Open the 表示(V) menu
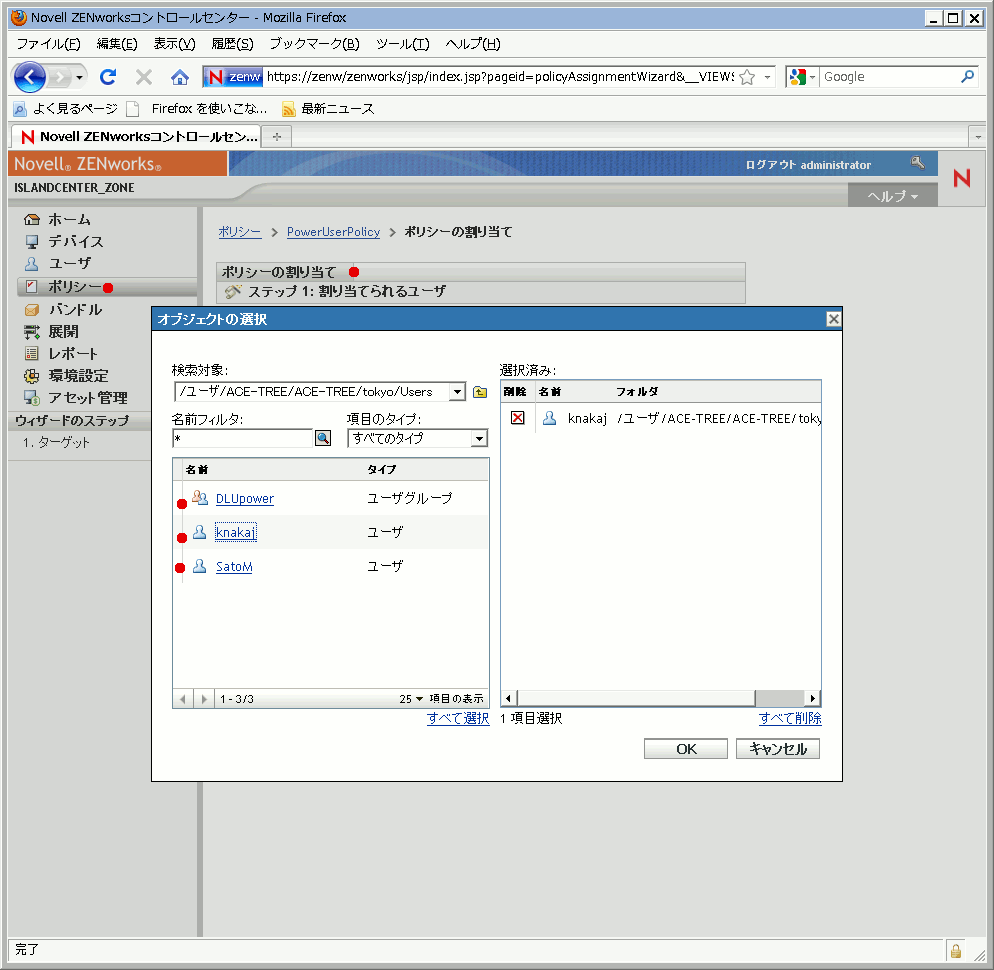Screen dimensions: 994x970 tap(174, 44)
